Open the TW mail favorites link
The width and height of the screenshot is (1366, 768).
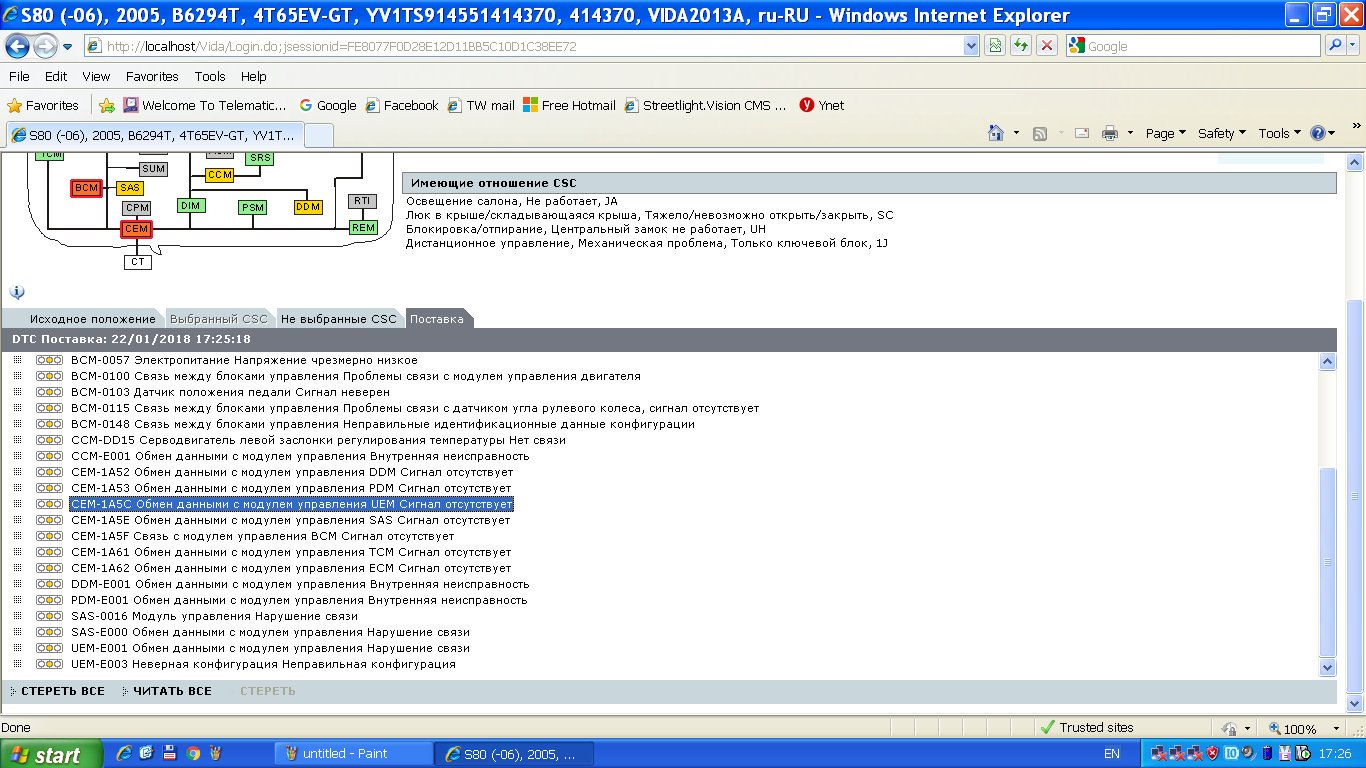point(481,105)
